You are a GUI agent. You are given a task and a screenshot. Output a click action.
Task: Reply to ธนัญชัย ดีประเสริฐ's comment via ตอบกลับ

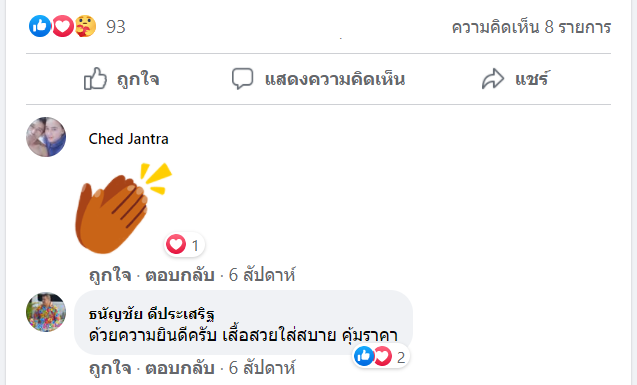point(180,368)
